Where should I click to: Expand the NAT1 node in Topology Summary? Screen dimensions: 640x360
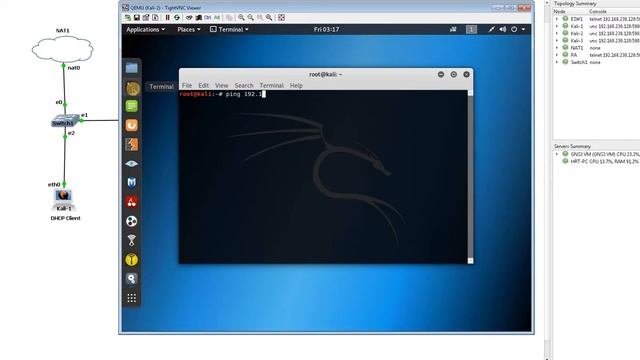point(556,48)
